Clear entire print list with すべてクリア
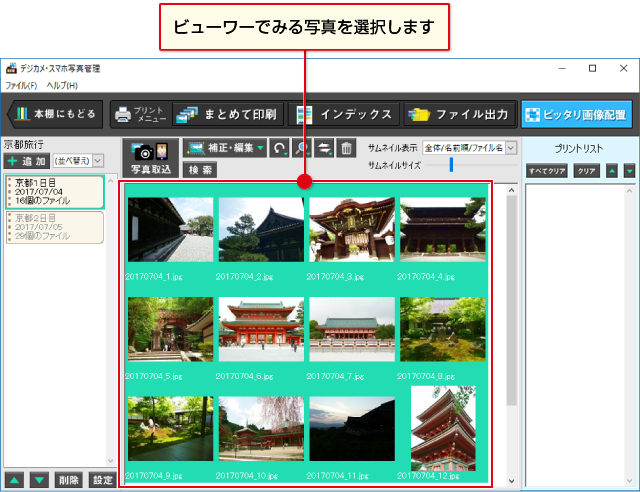Screen dimensions: 640x492 coord(547,171)
